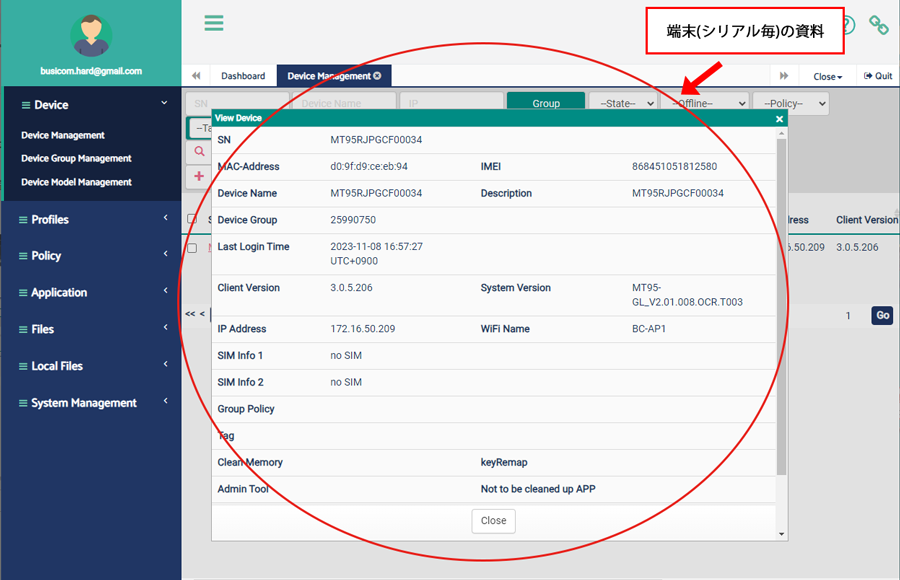The height and width of the screenshot is (580, 900).
Task: Open the link chain icon at top right
Action: (x=878, y=25)
